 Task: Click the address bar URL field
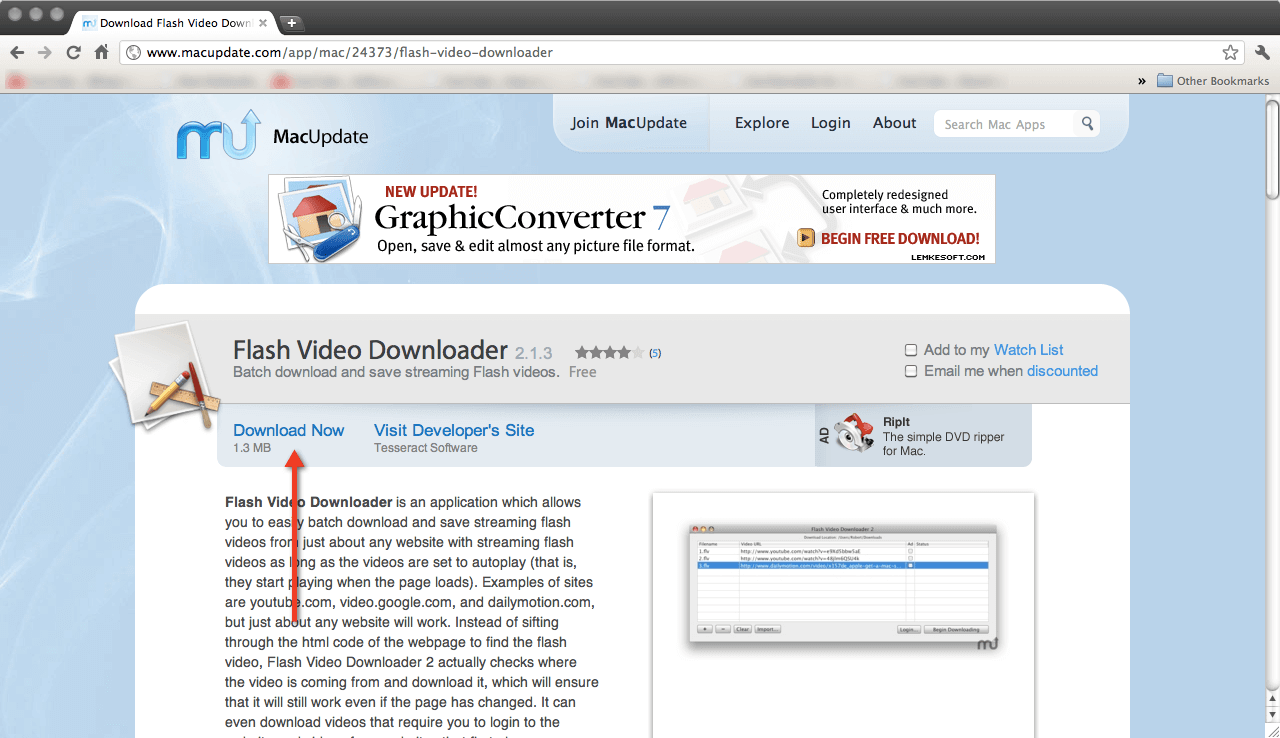(x=682, y=52)
